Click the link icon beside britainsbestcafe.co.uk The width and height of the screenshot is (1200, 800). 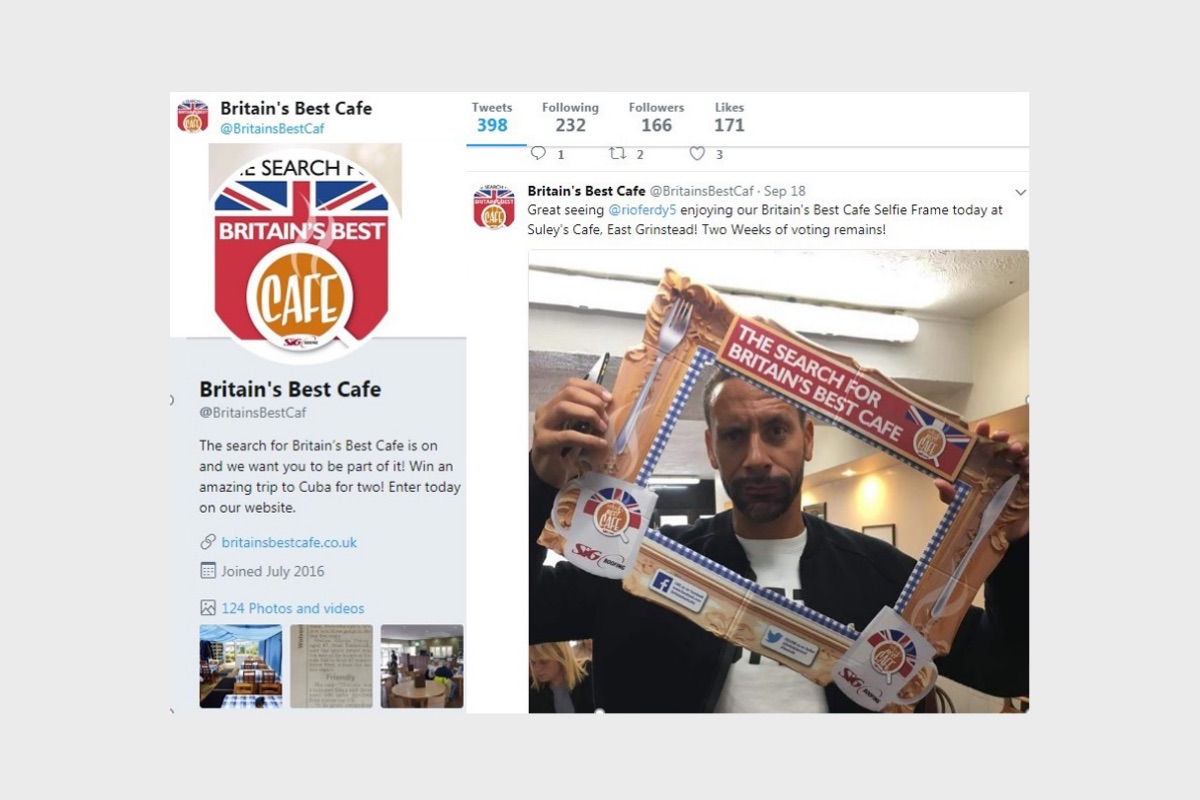pyautogui.click(x=208, y=542)
